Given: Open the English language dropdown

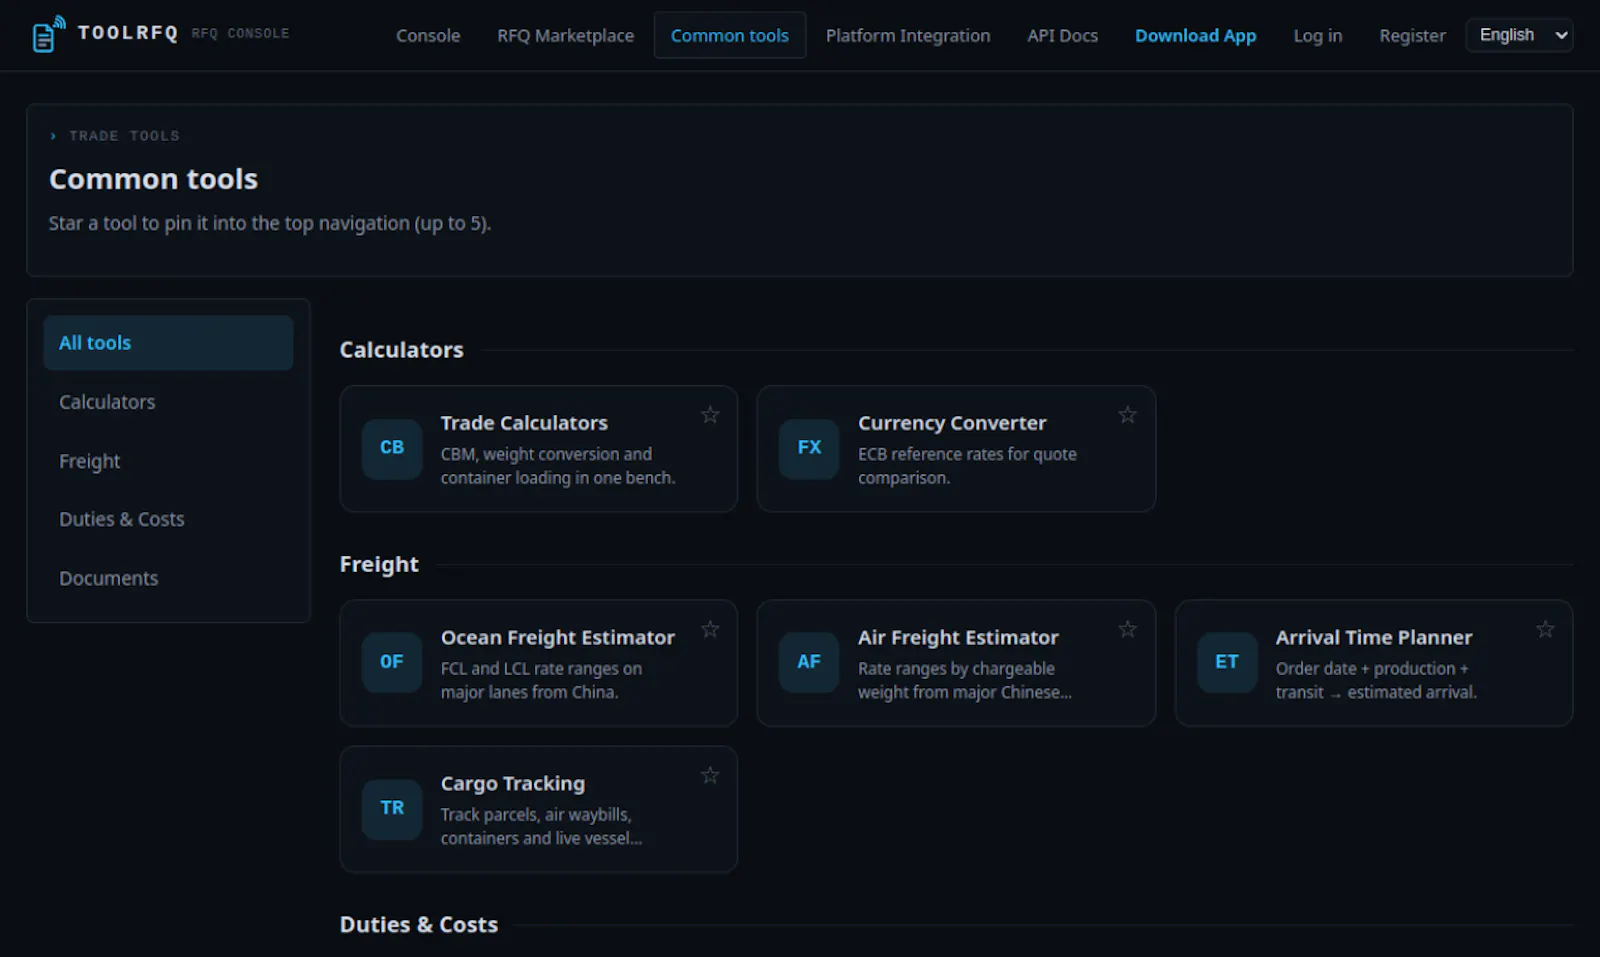Looking at the screenshot, I should (x=1519, y=35).
